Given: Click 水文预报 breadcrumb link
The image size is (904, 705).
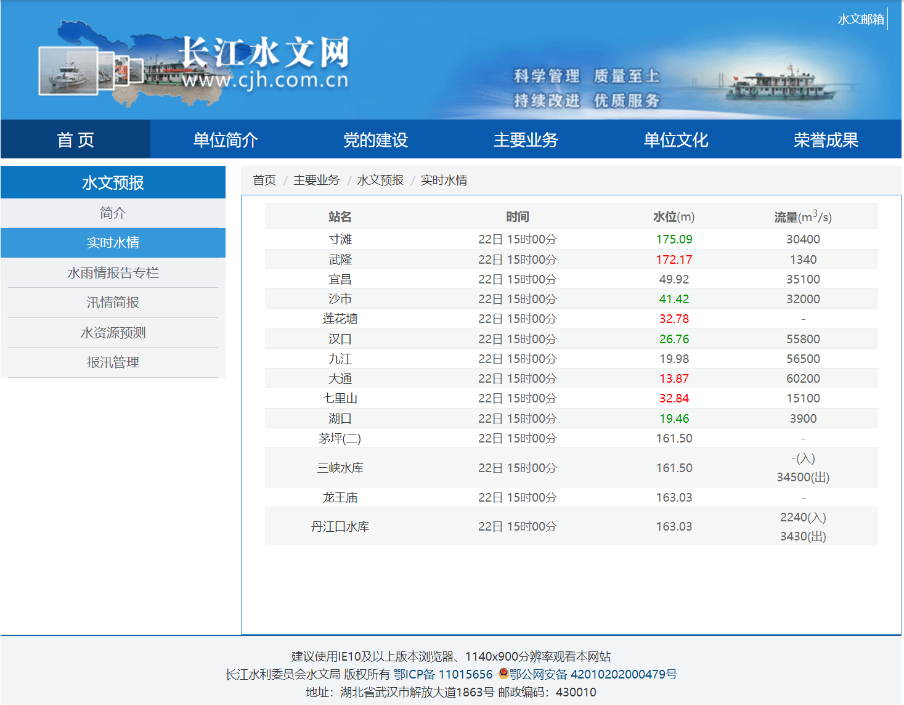Looking at the screenshot, I should point(380,180).
